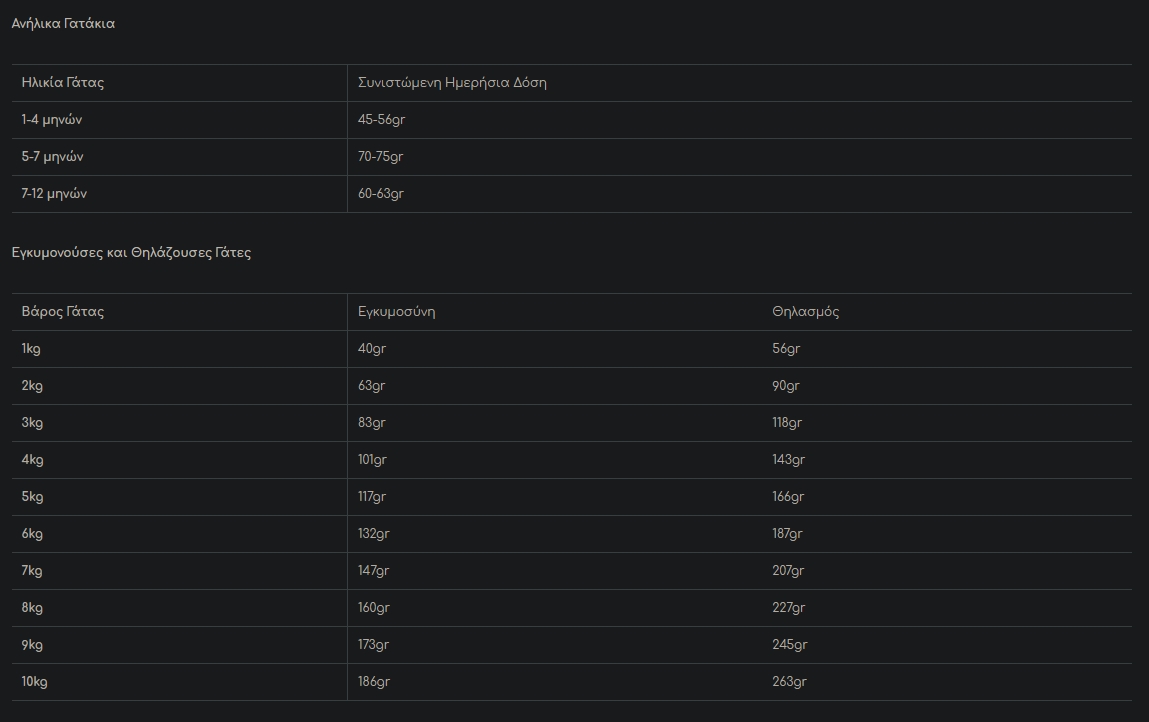Click the "45-56gr" daily dose value
The image size is (1149, 722).
coord(381,120)
